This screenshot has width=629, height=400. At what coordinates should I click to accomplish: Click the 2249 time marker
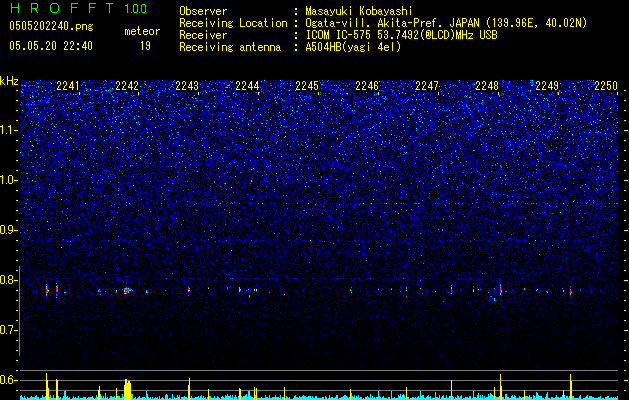click(x=547, y=86)
